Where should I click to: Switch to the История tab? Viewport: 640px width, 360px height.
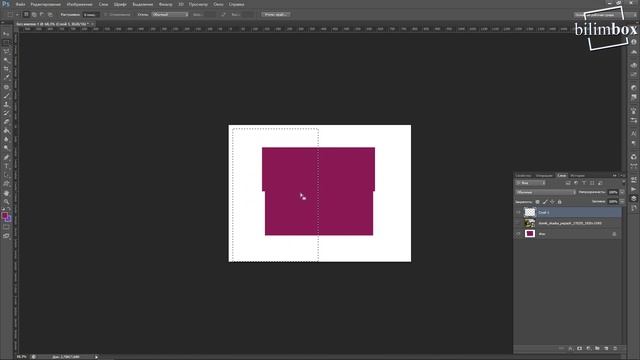[578, 176]
